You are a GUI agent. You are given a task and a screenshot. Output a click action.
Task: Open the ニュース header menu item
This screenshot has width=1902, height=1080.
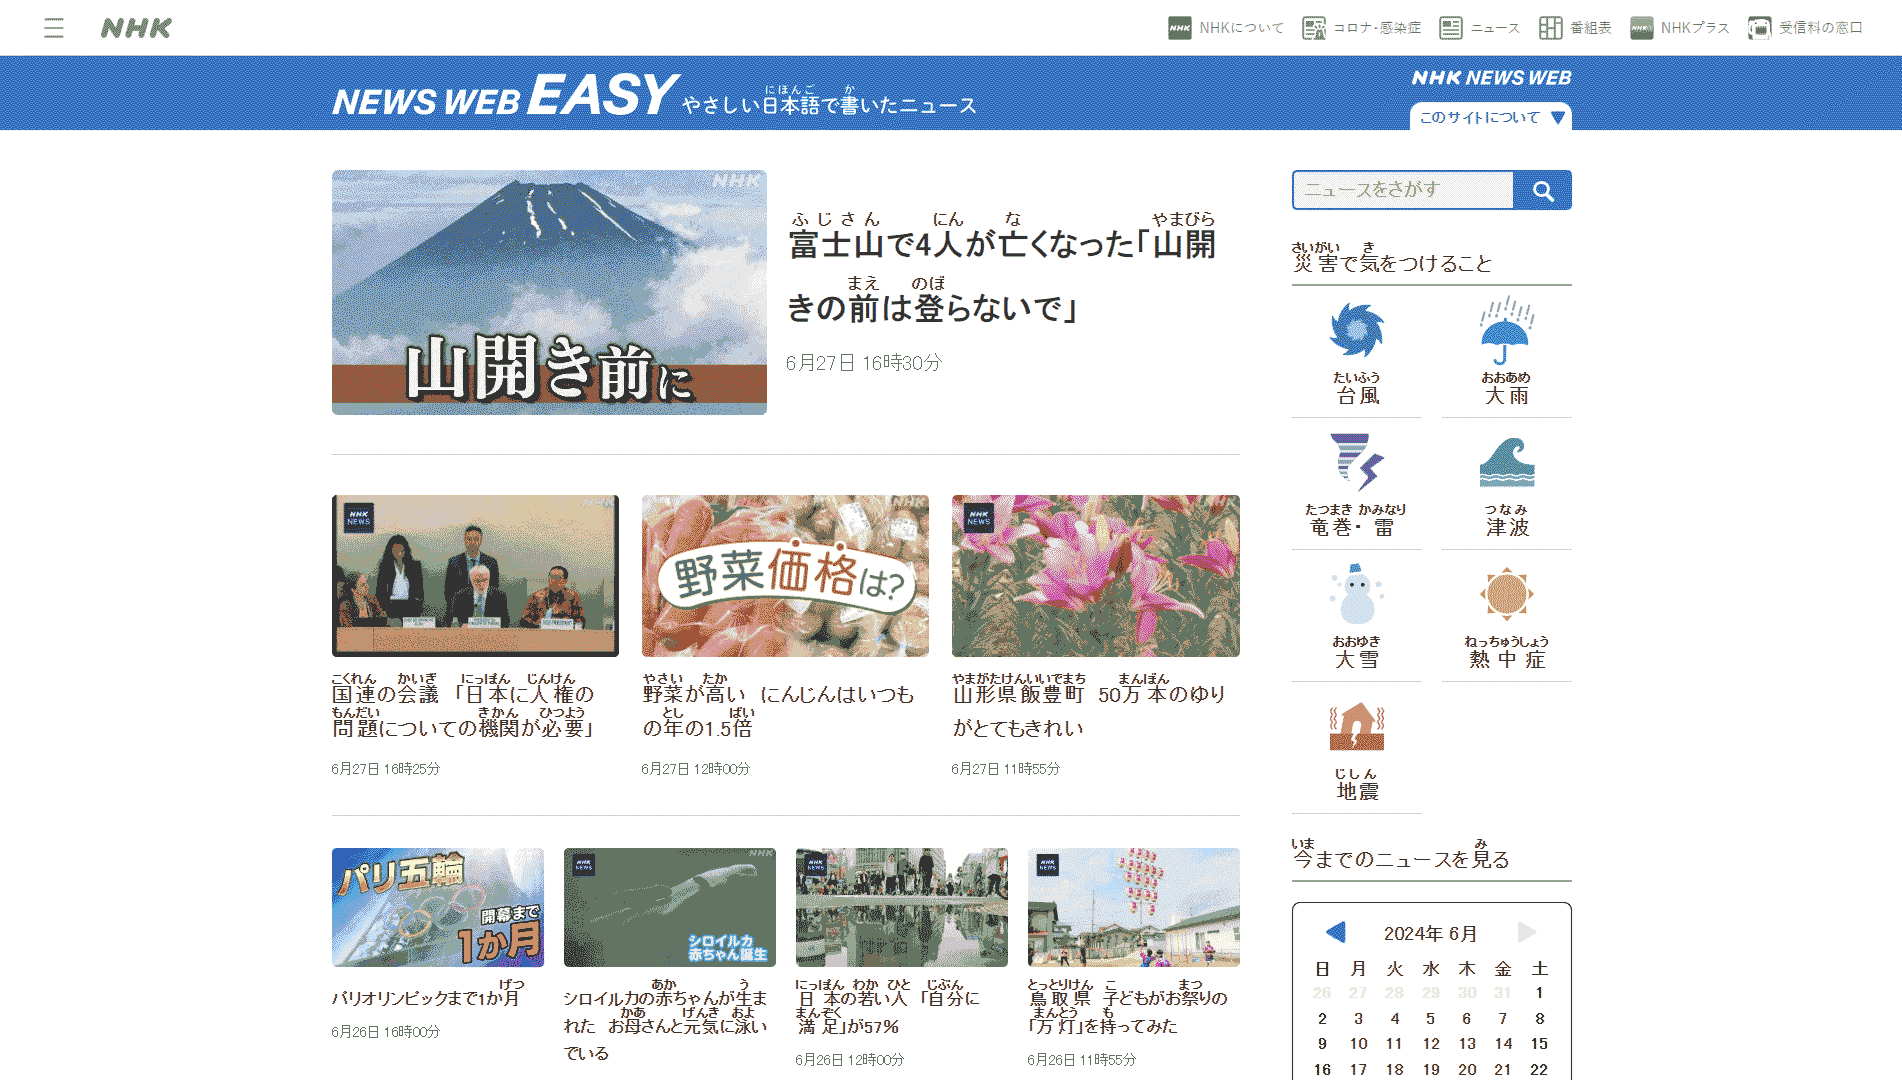[x=1479, y=28]
